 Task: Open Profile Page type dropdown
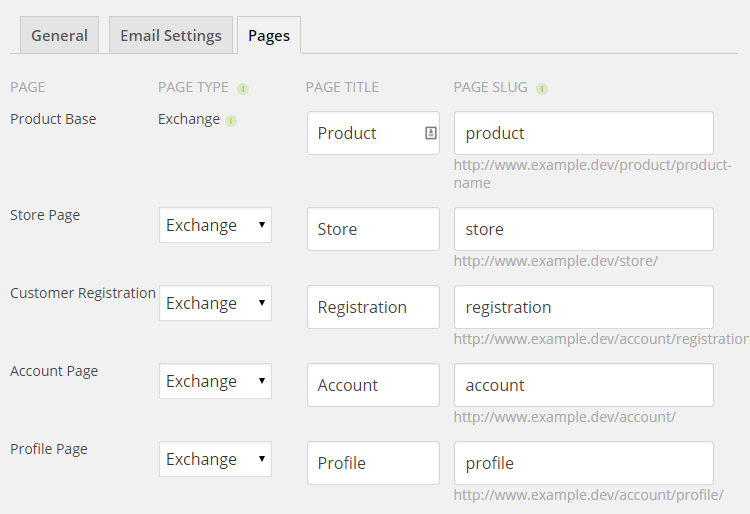pyautogui.click(x=215, y=459)
